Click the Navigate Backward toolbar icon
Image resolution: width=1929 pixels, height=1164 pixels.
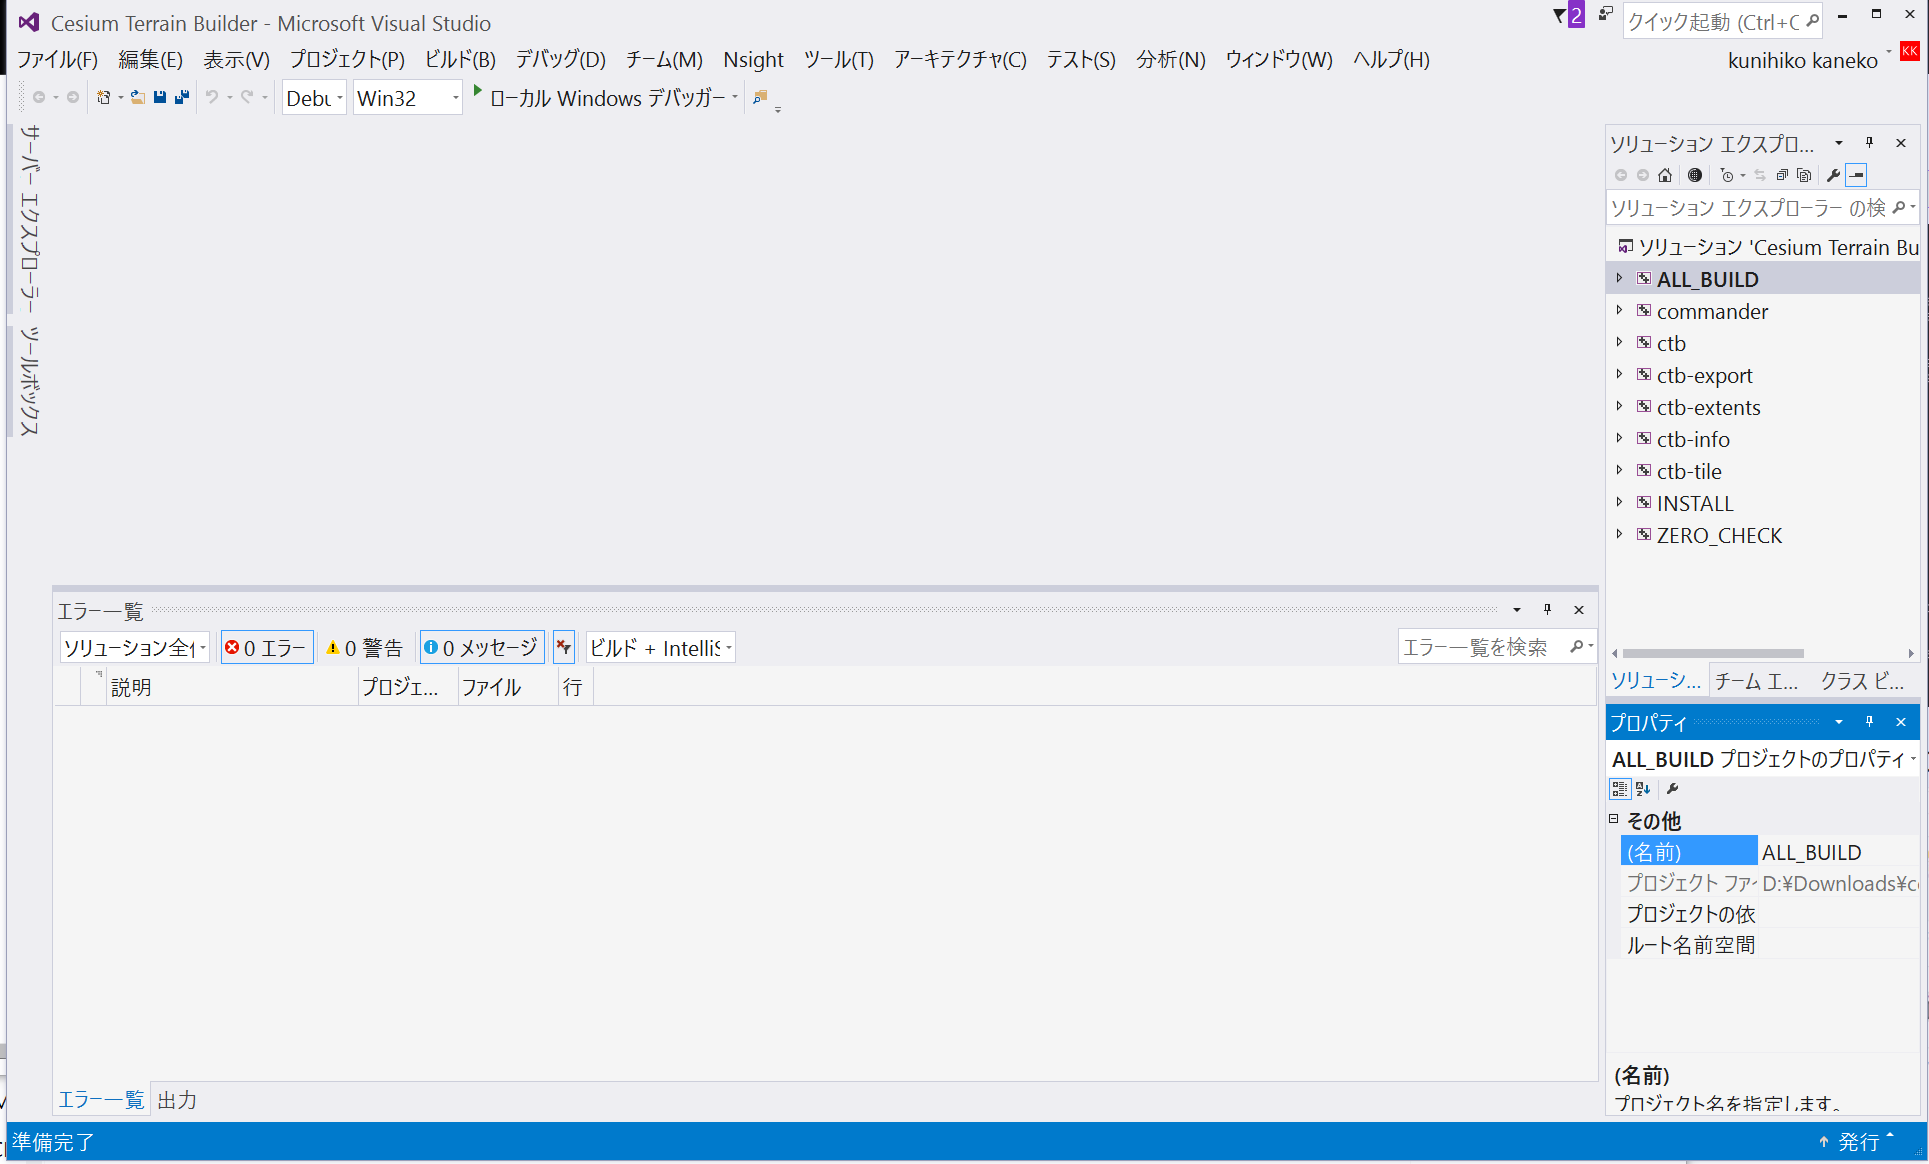pos(39,97)
